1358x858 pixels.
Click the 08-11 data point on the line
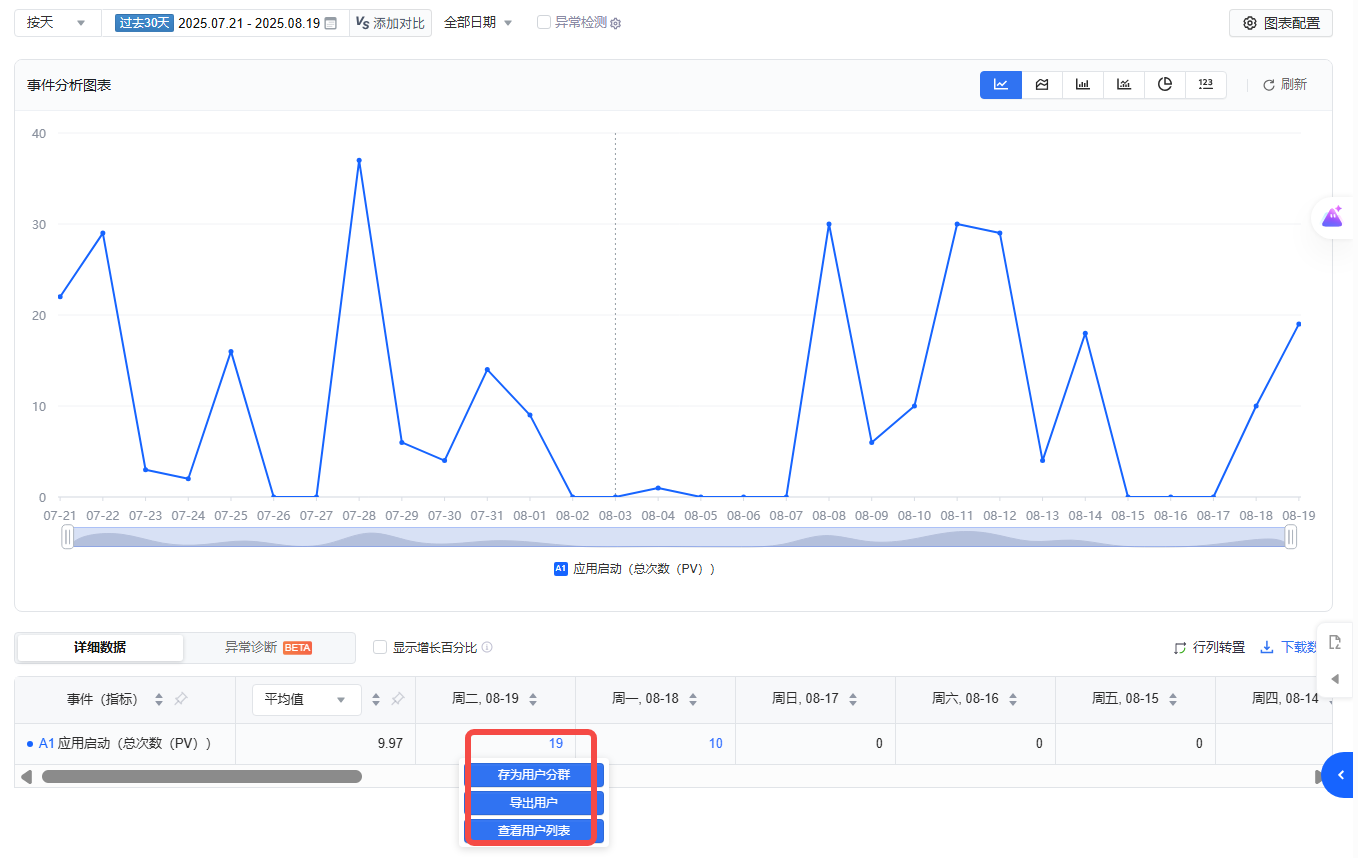(x=957, y=224)
